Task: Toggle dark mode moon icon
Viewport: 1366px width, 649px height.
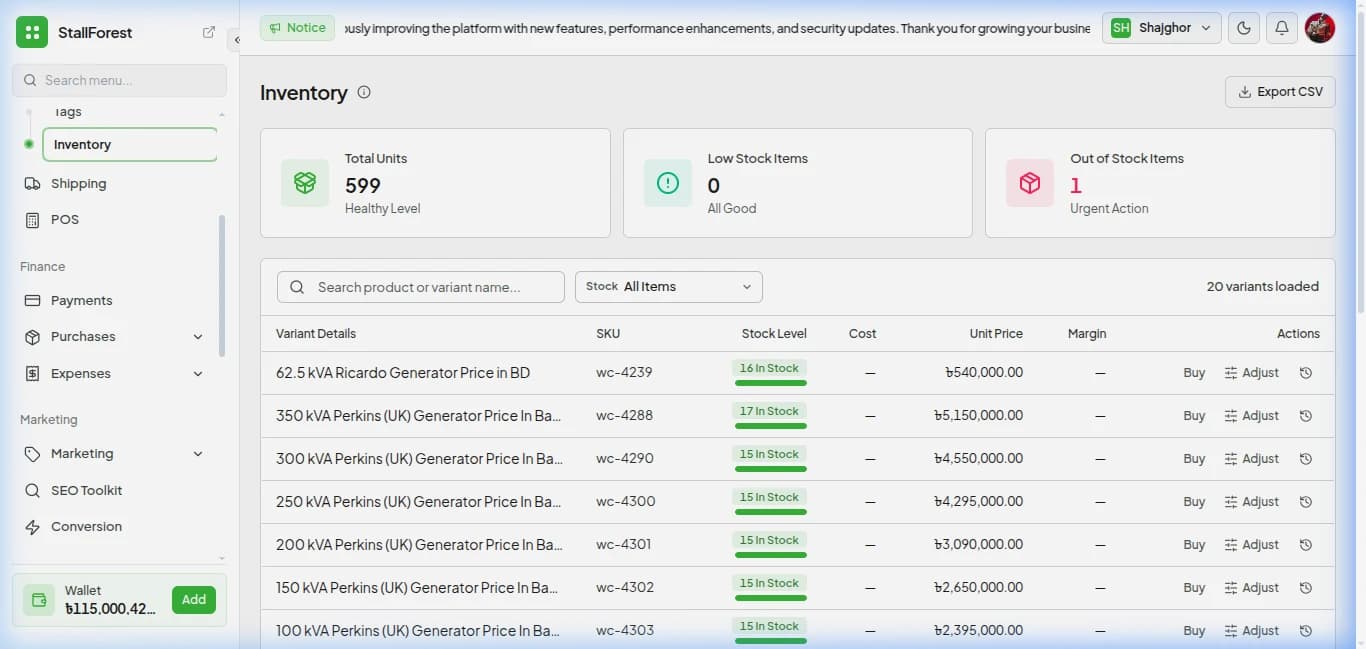Action: tap(1244, 28)
